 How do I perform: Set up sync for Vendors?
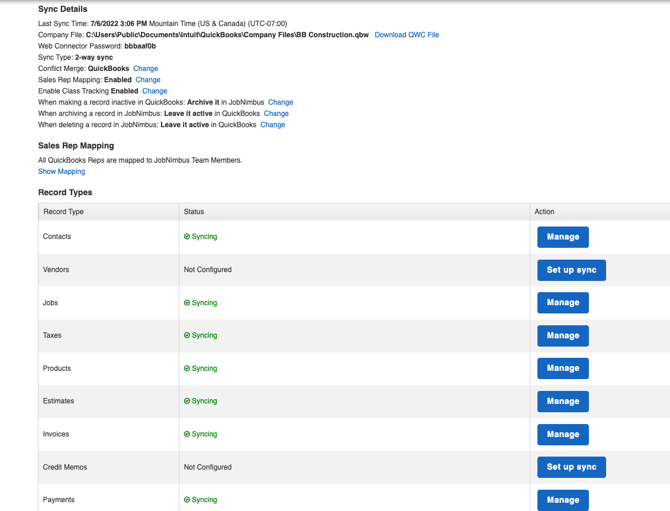(x=571, y=270)
